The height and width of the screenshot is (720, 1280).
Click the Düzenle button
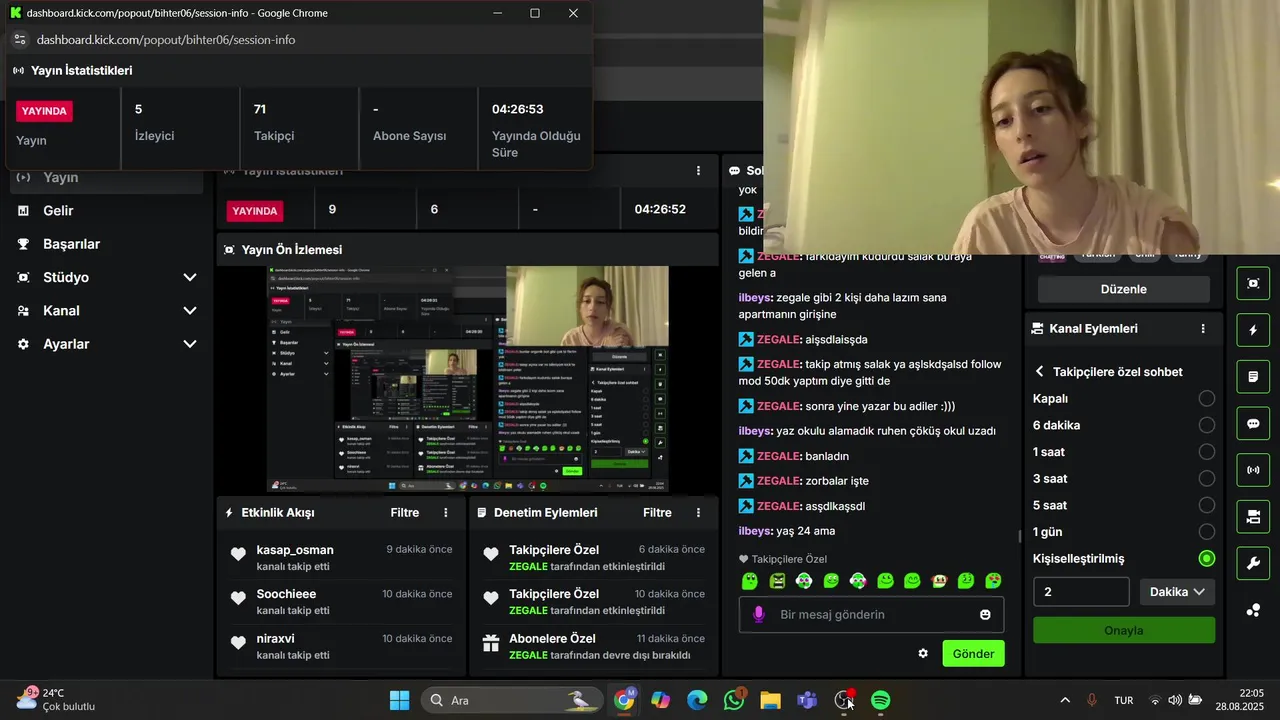click(x=1124, y=289)
